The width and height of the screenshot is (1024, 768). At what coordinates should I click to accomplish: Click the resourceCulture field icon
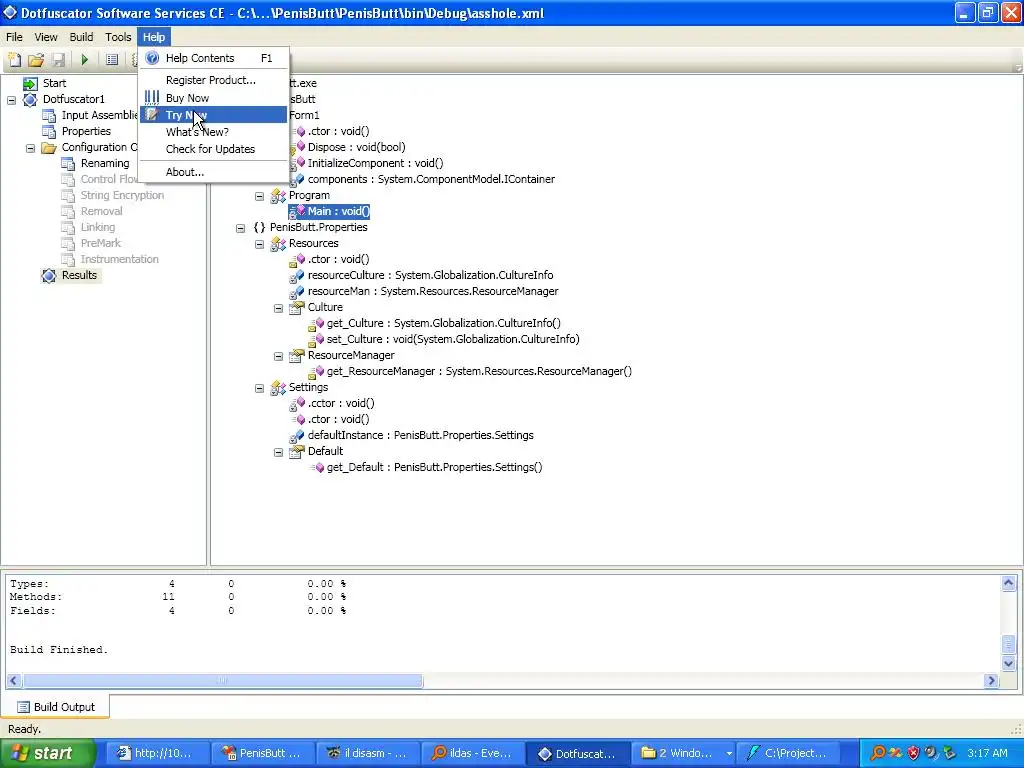coord(297,276)
